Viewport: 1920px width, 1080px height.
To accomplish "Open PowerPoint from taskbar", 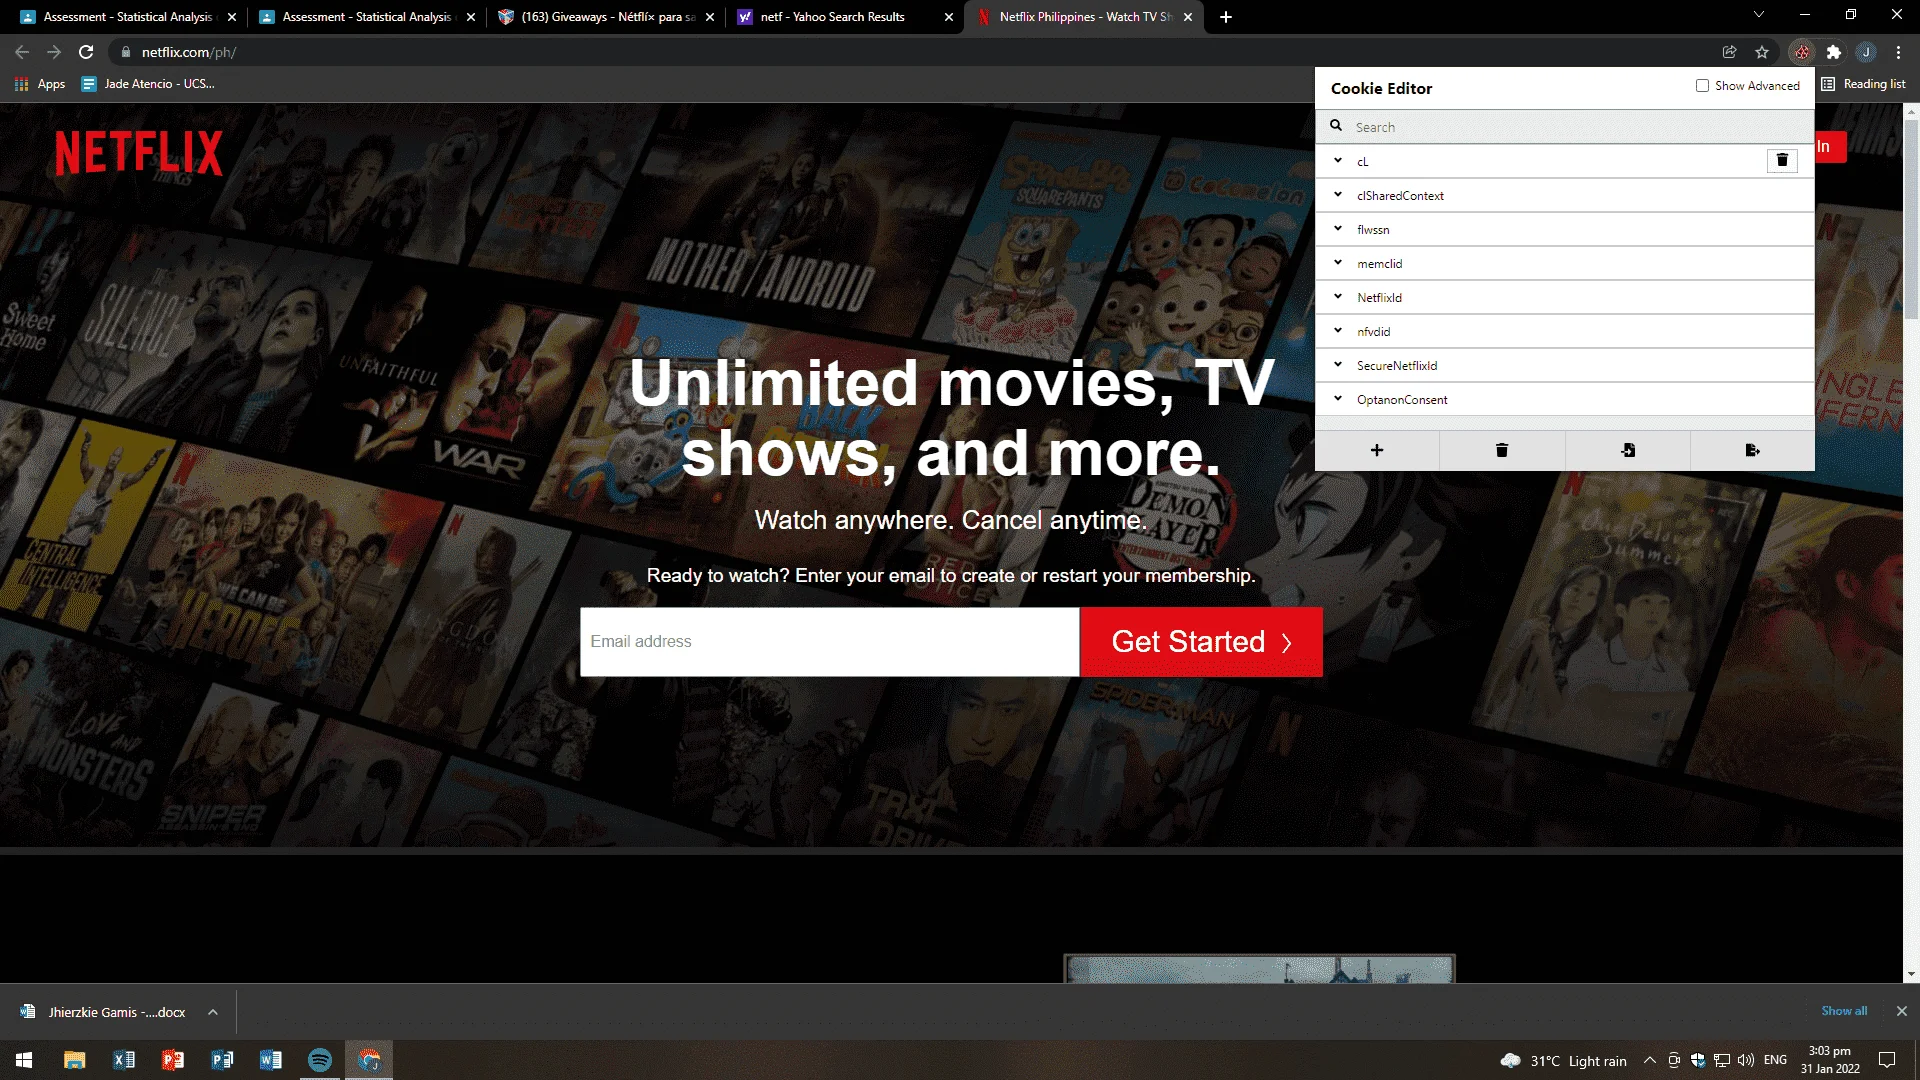I will pos(173,1060).
